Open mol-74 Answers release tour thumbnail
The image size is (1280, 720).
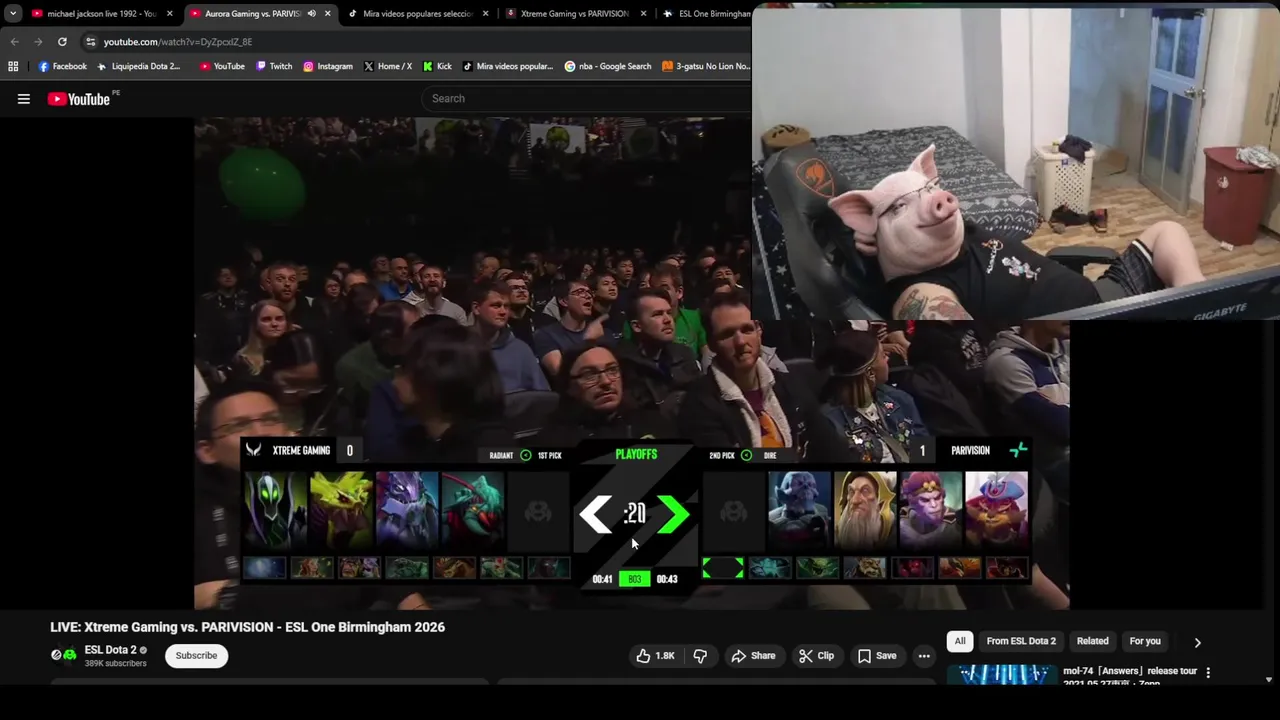click(x=1002, y=675)
